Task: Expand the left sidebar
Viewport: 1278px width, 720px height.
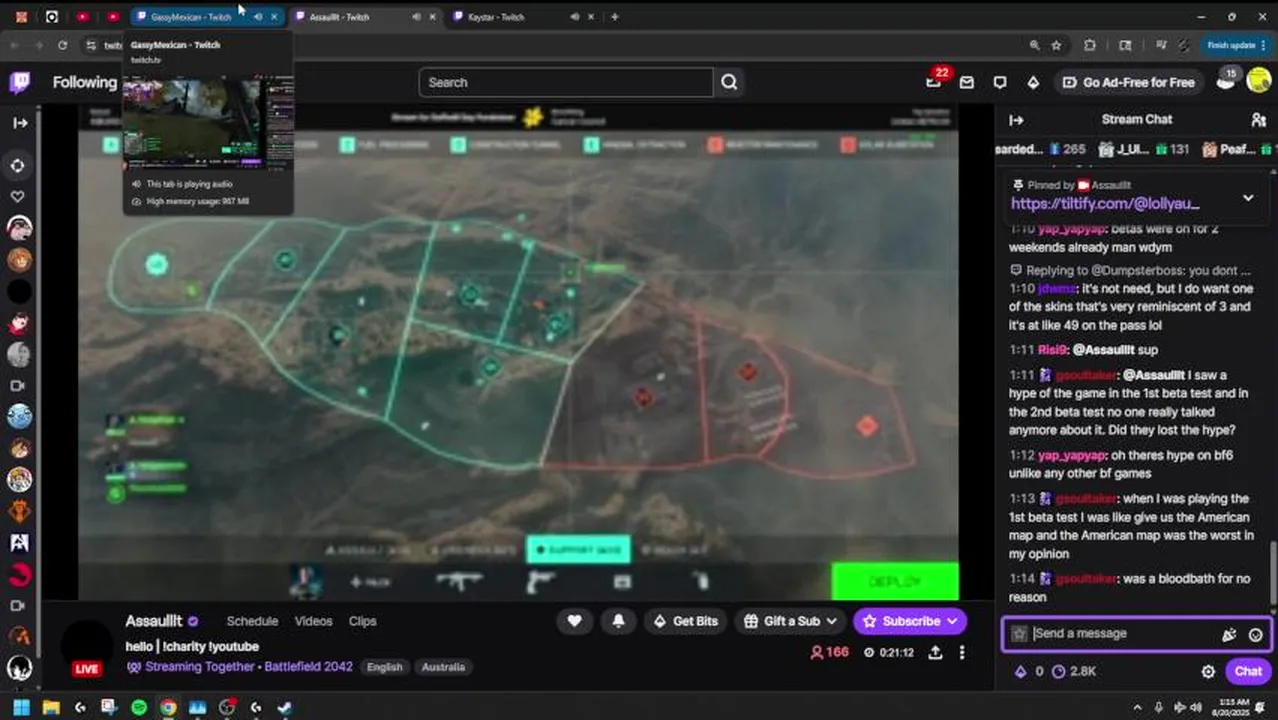Action: point(20,123)
